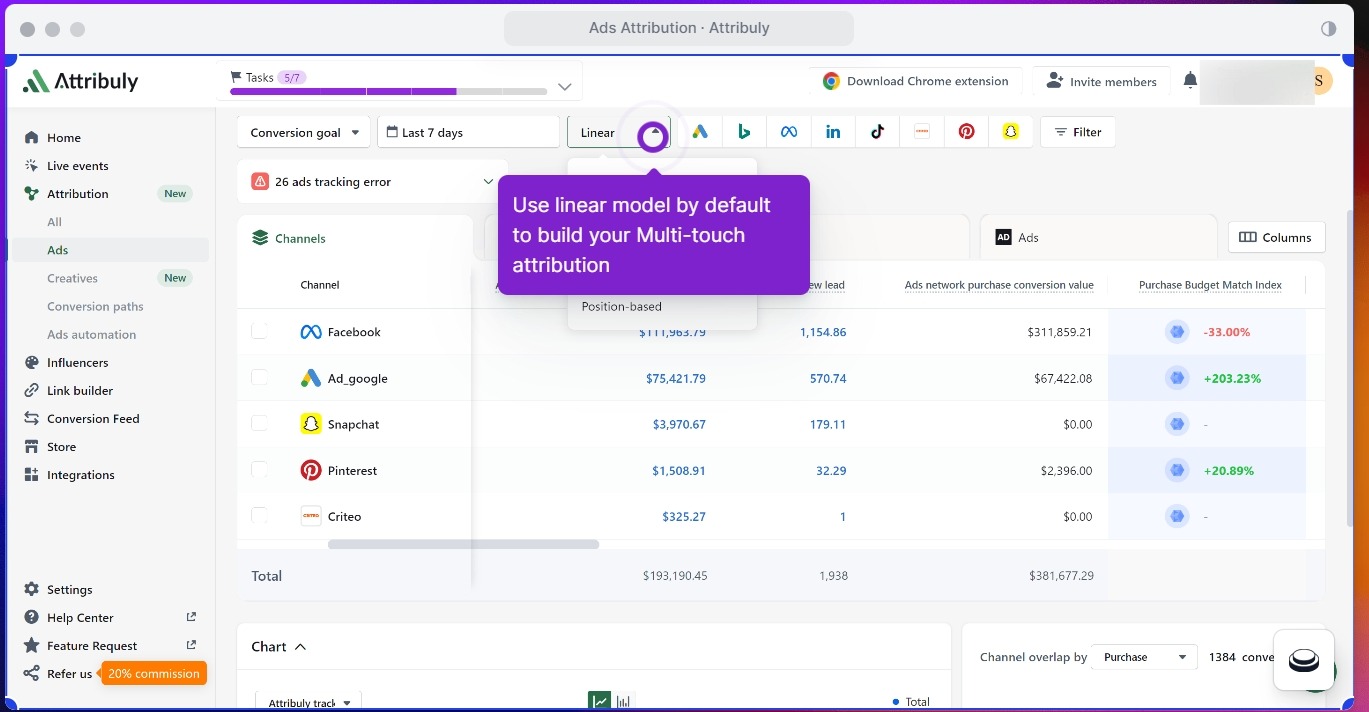This screenshot has height=712, width=1369.
Task: Select the Ad_google row checkbox
Action: coord(260,378)
